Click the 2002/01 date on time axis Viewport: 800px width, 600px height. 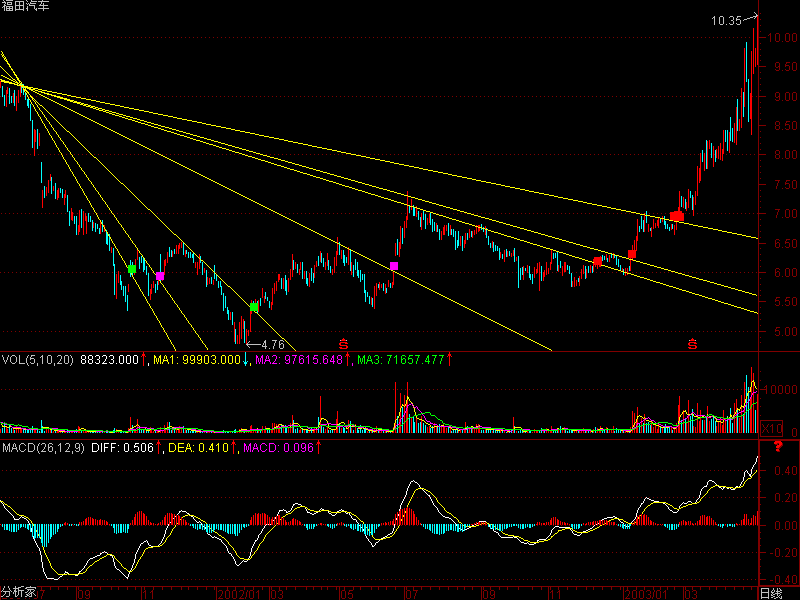click(237, 592)
